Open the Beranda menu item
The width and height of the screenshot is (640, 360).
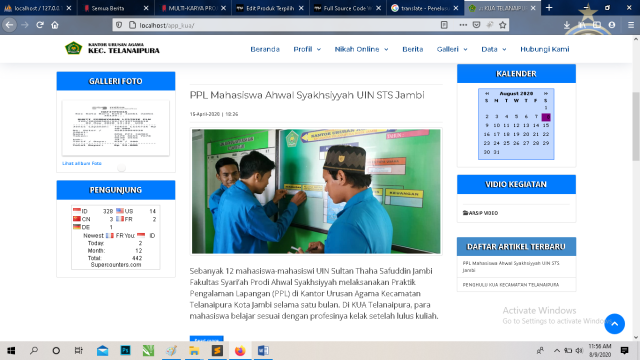[x=265, y=49]
